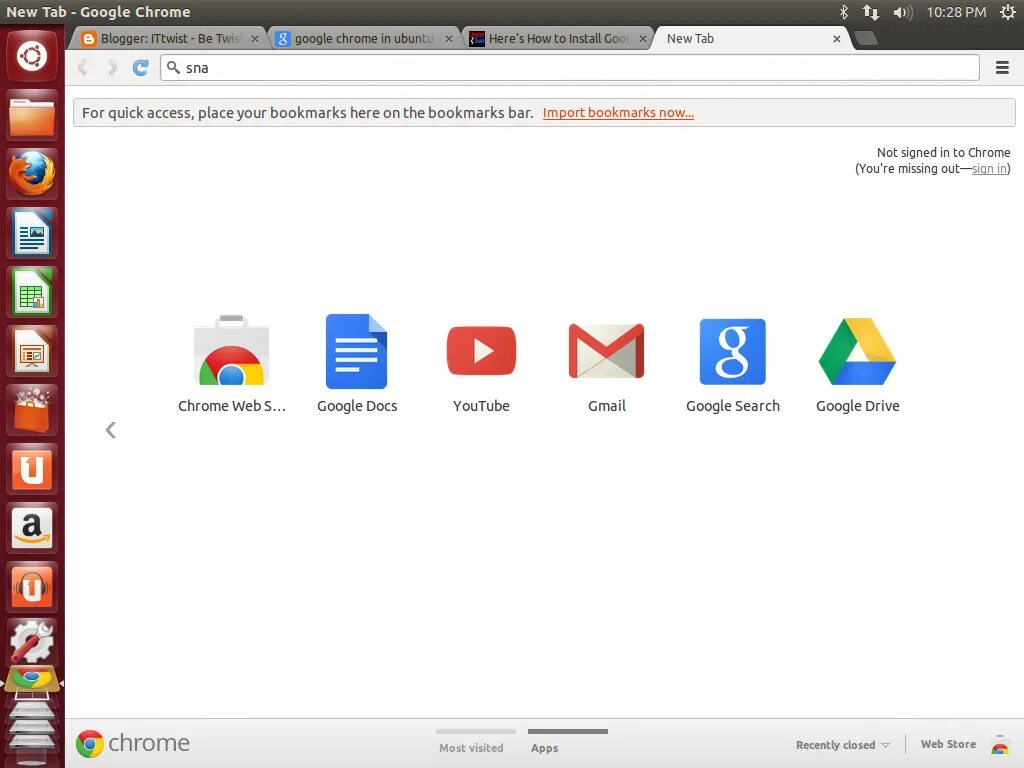Open the YouTube app icon

481,351
